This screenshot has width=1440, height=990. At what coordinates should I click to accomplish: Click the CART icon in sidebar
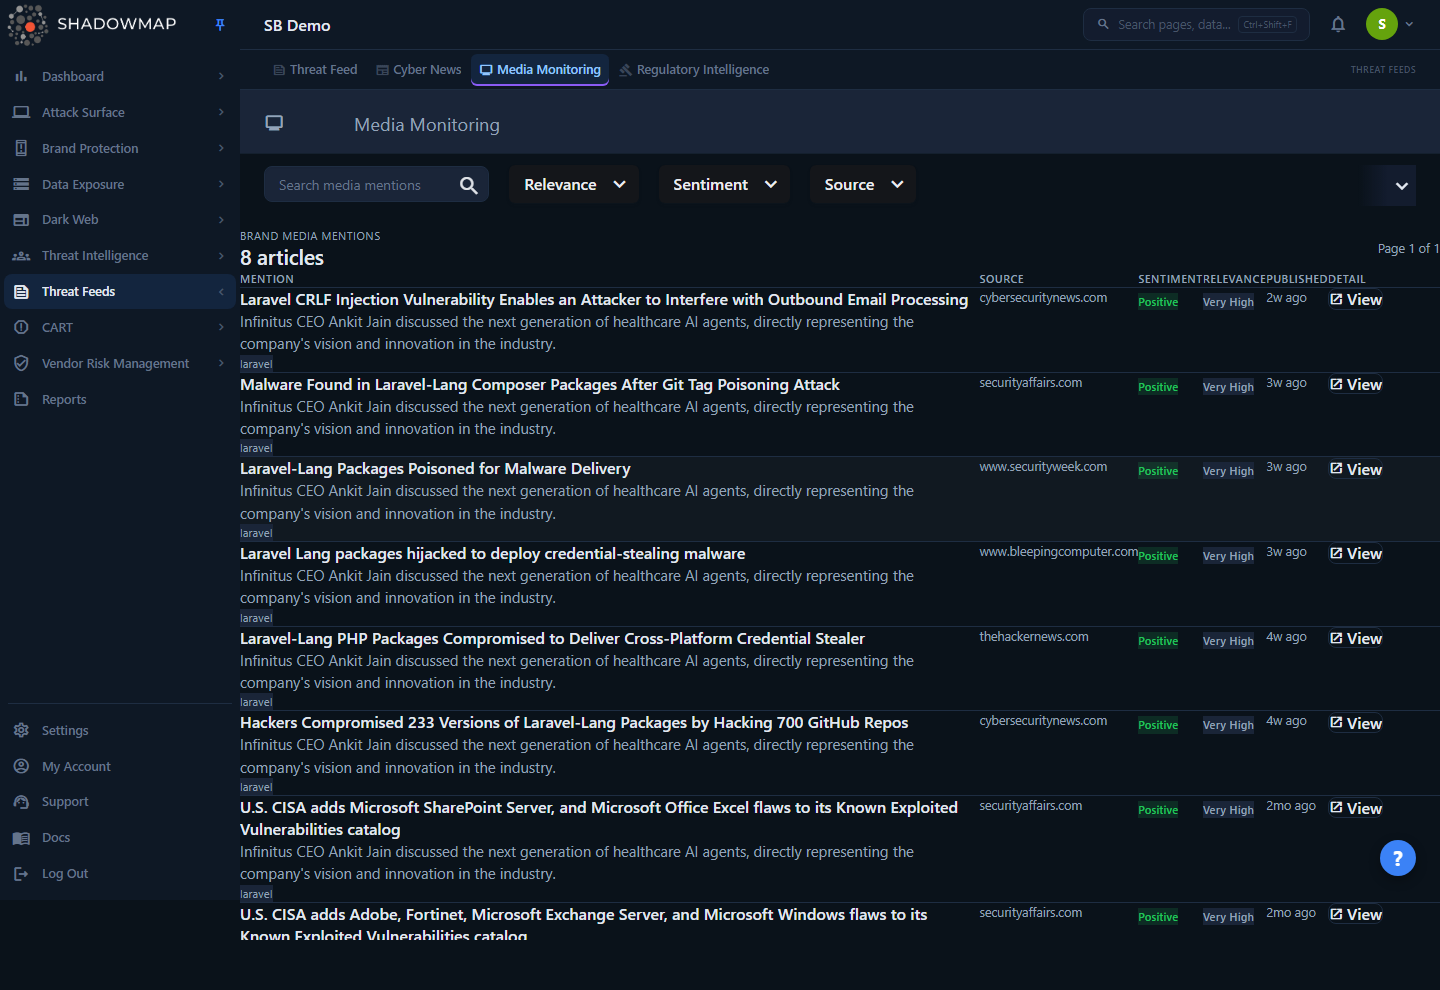click(x=21, y=327)
